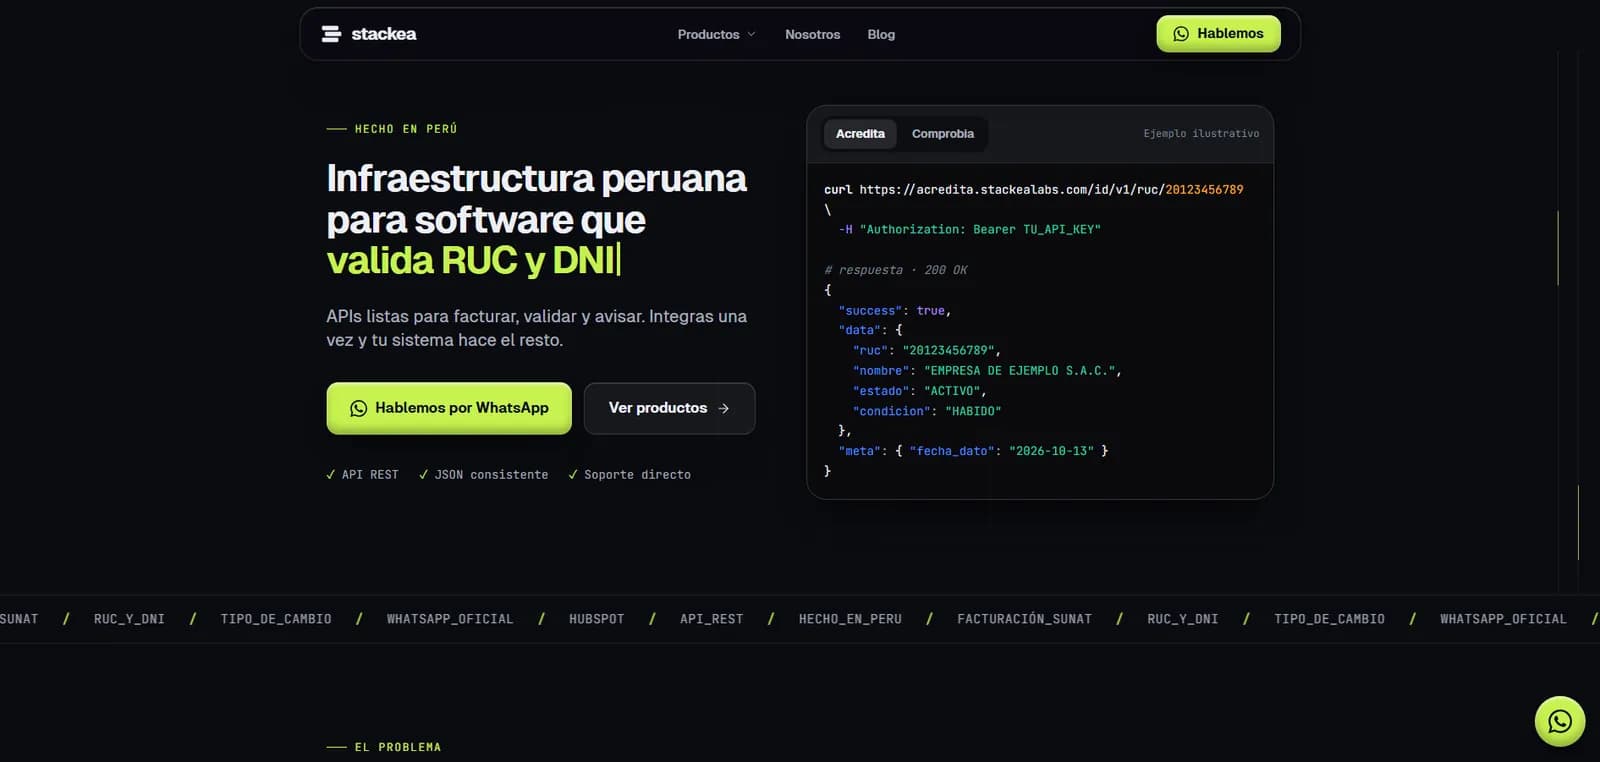The height and width of the screenshot is (762, 1600).
Task: Click the stackea logo icon
Action: [x=331, y=34]
